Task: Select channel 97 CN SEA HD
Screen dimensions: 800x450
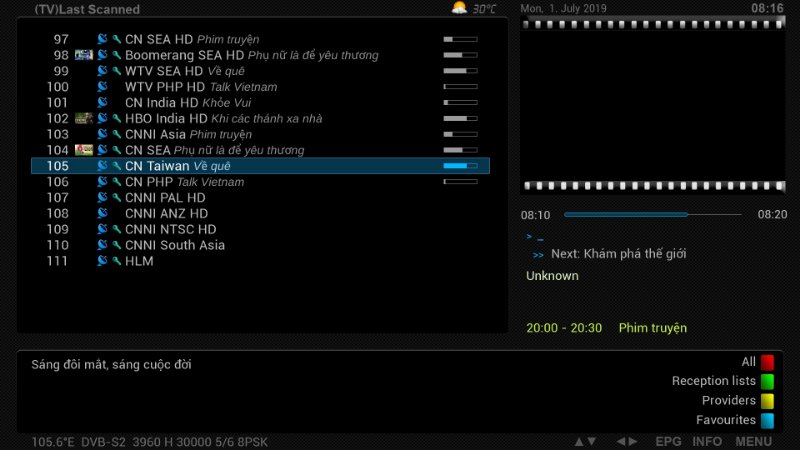Action: (x=260, y=39)
